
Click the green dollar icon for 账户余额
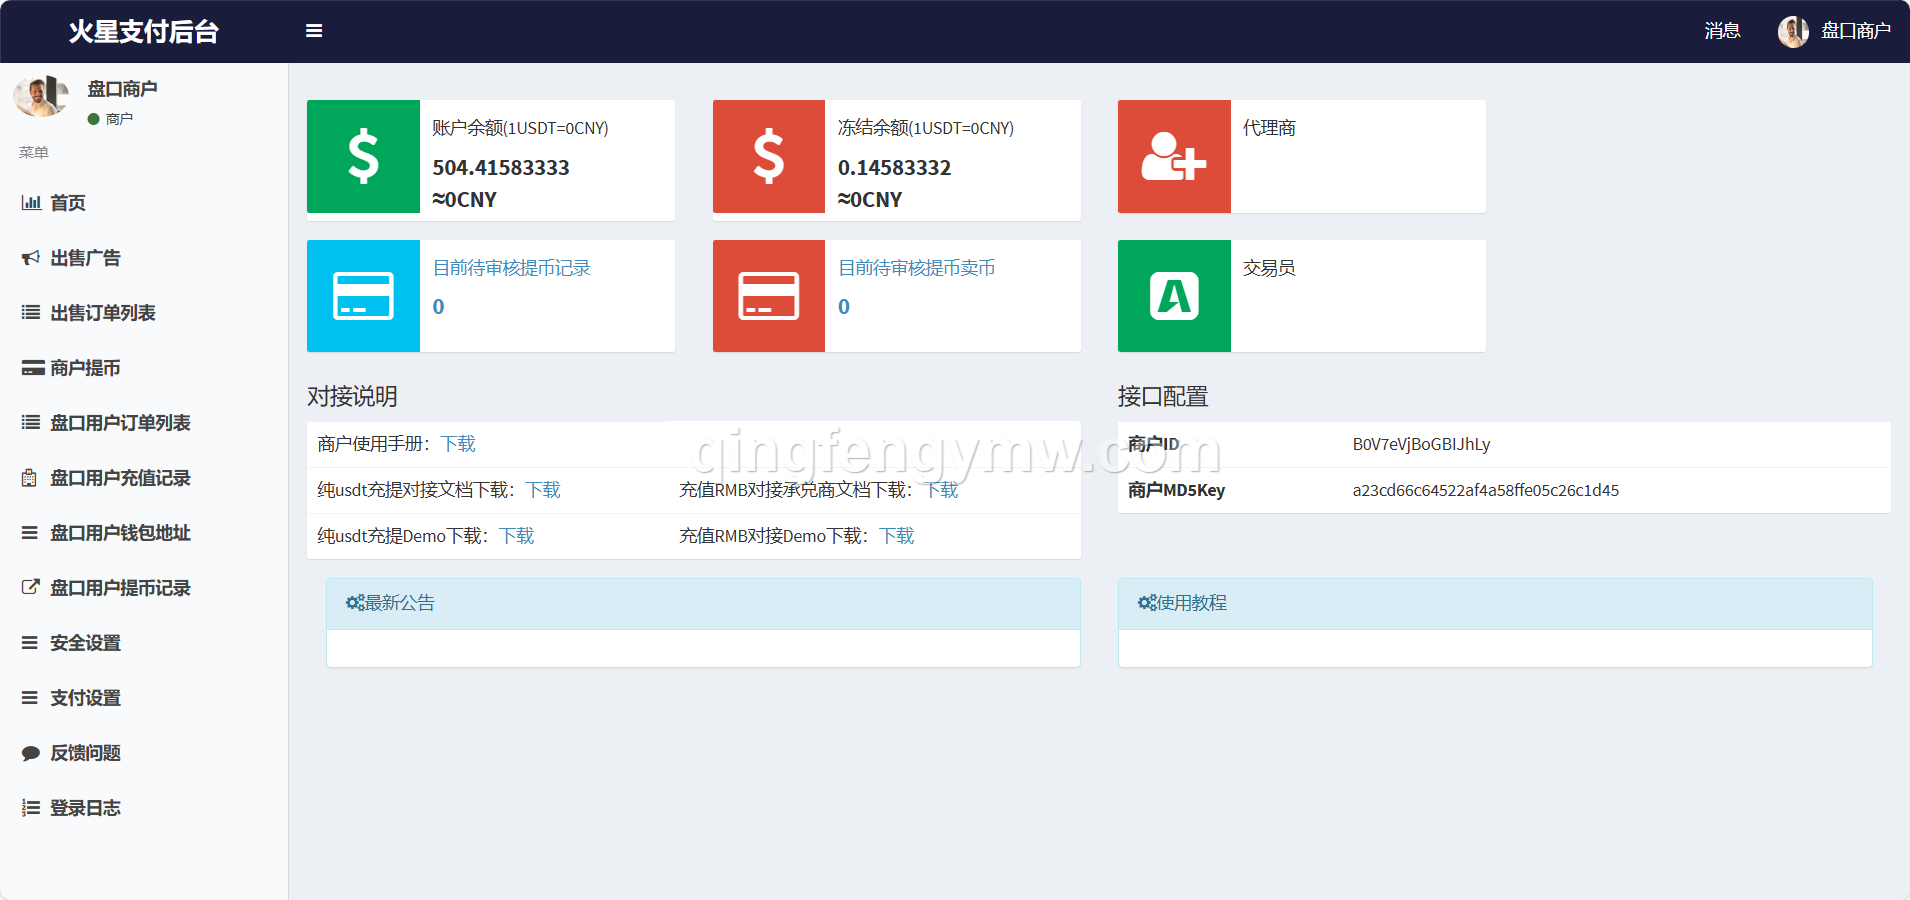pos(363,156)
